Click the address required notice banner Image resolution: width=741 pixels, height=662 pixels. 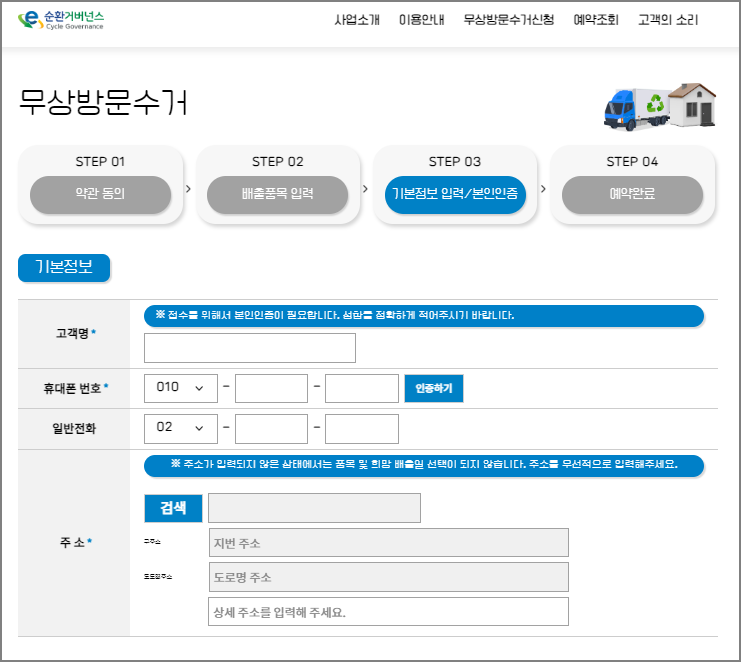point(424,465)
